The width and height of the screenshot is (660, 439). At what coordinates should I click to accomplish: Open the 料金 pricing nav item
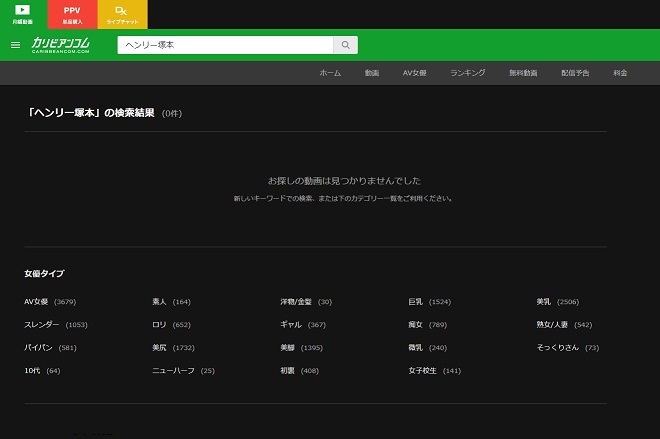point(620,73)
